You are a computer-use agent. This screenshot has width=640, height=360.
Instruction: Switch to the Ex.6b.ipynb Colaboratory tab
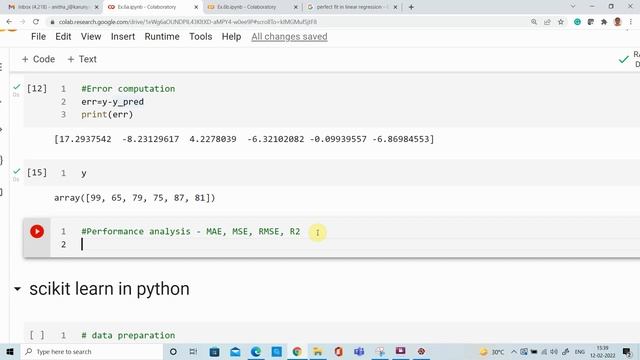(x=247, y=7)
